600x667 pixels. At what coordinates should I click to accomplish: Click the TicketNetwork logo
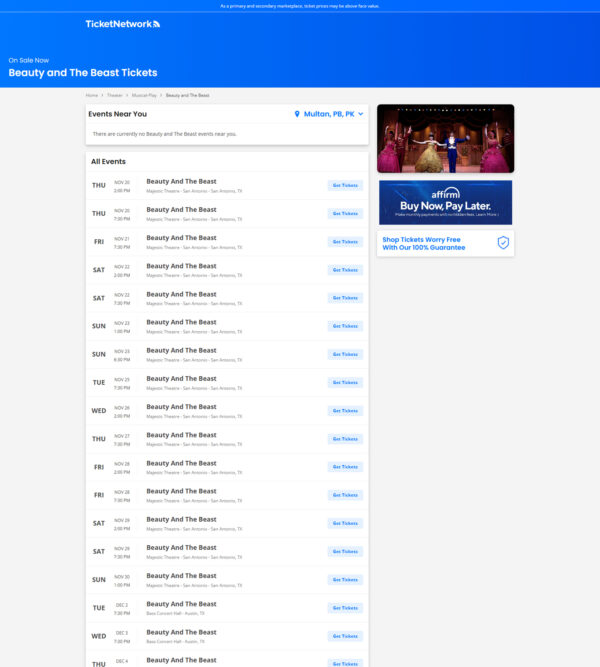pyautogui.click(x=123, y=24)
